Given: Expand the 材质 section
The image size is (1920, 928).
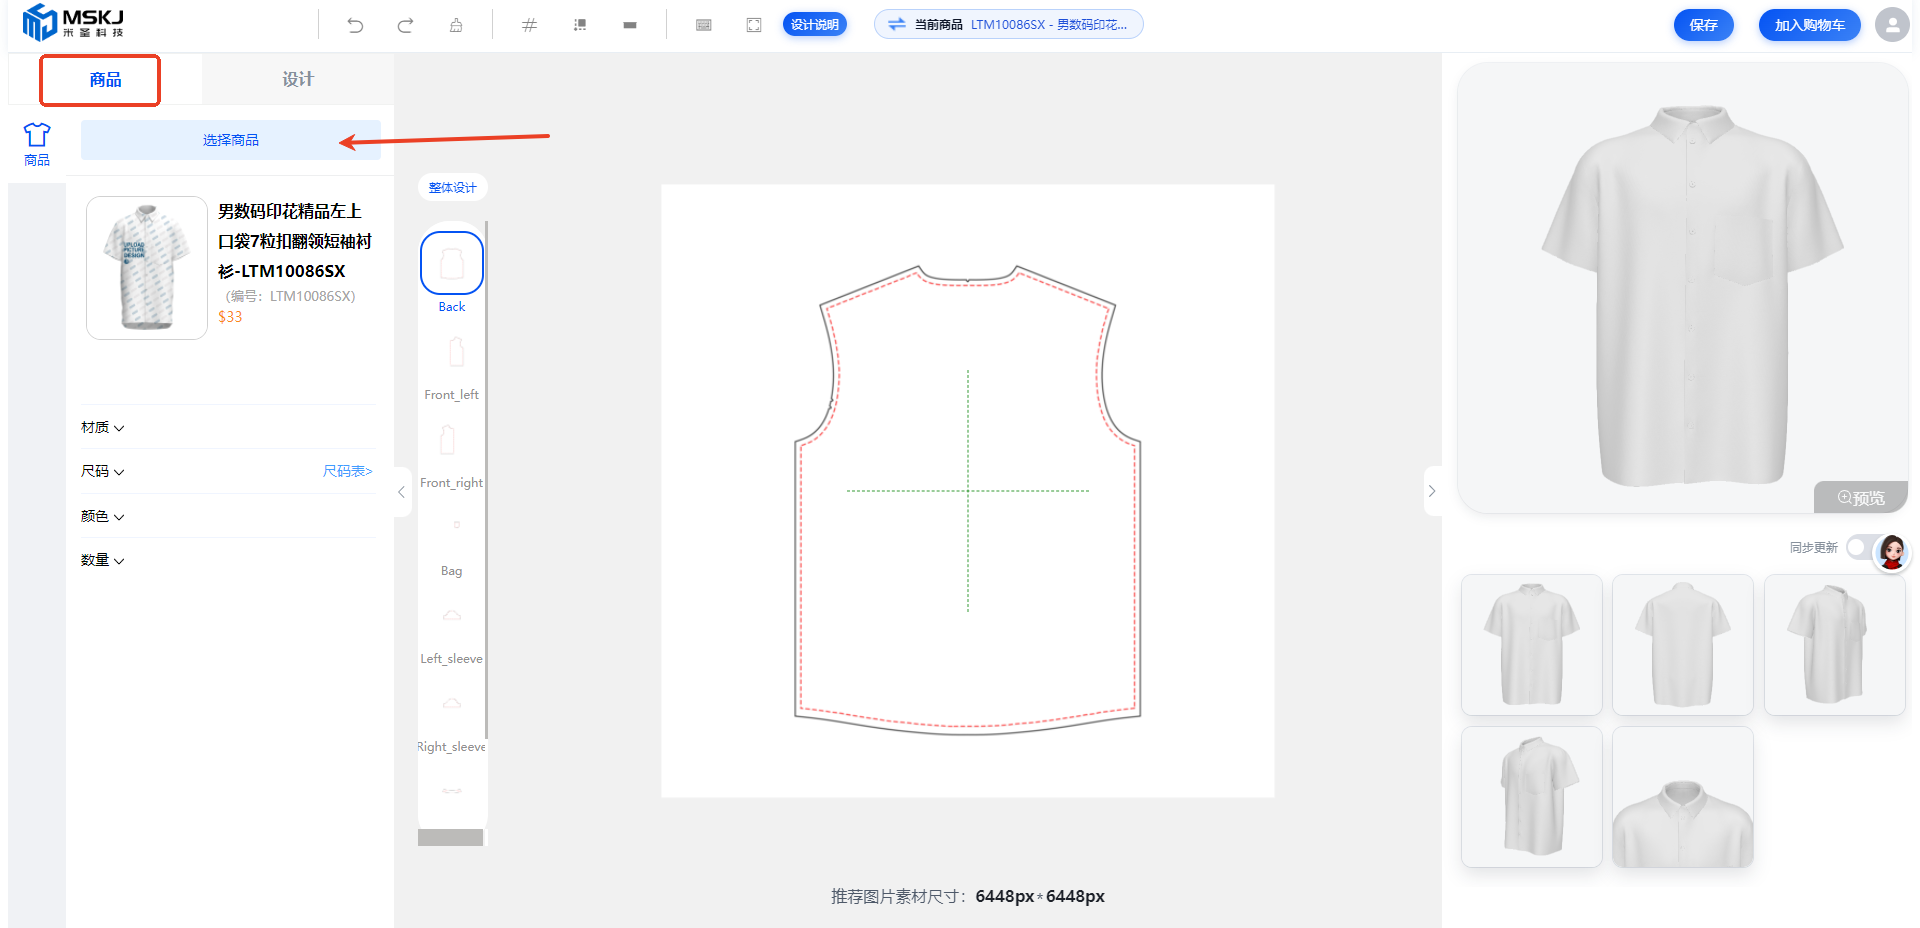Looking at the screenshot, I should coord(103,427).
